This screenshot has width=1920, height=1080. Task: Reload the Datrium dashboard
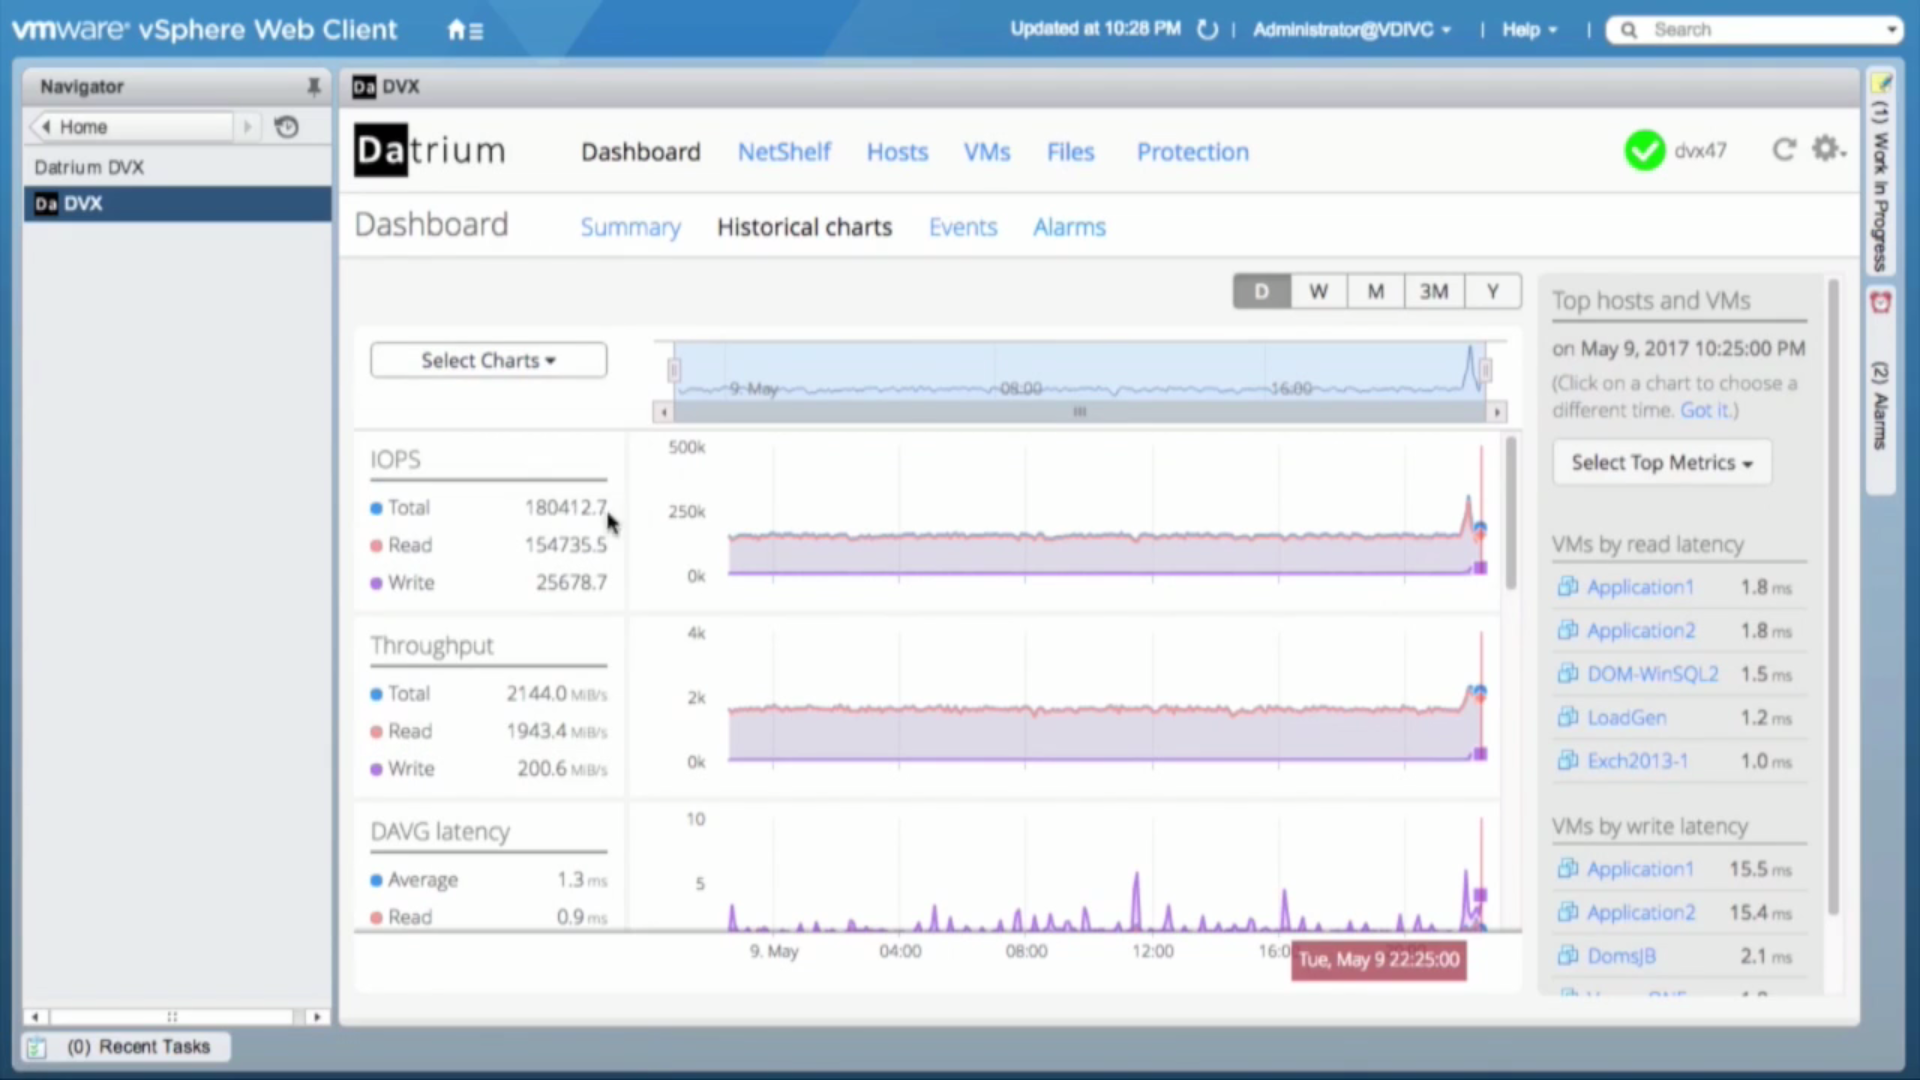[x=1783, y=150]
